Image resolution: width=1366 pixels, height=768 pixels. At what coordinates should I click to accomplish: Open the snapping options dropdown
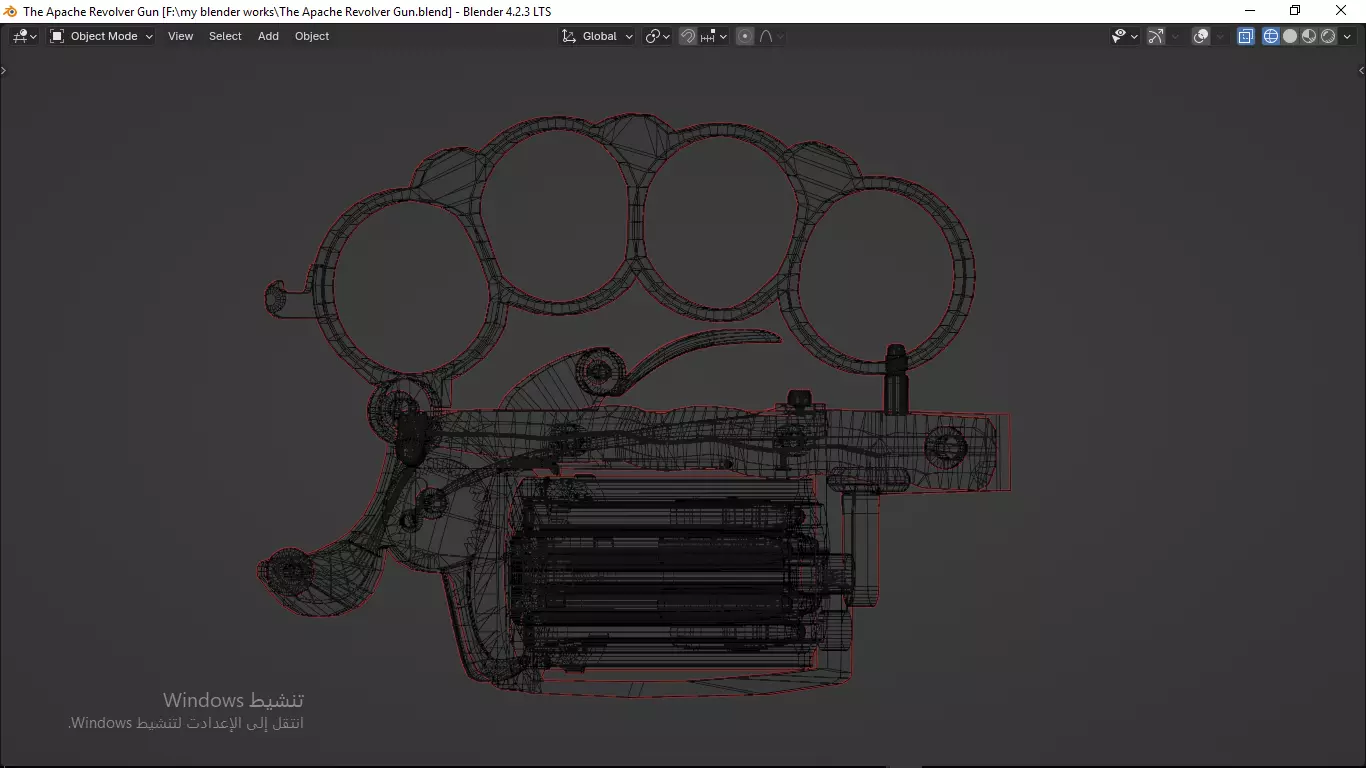(714, 36)
